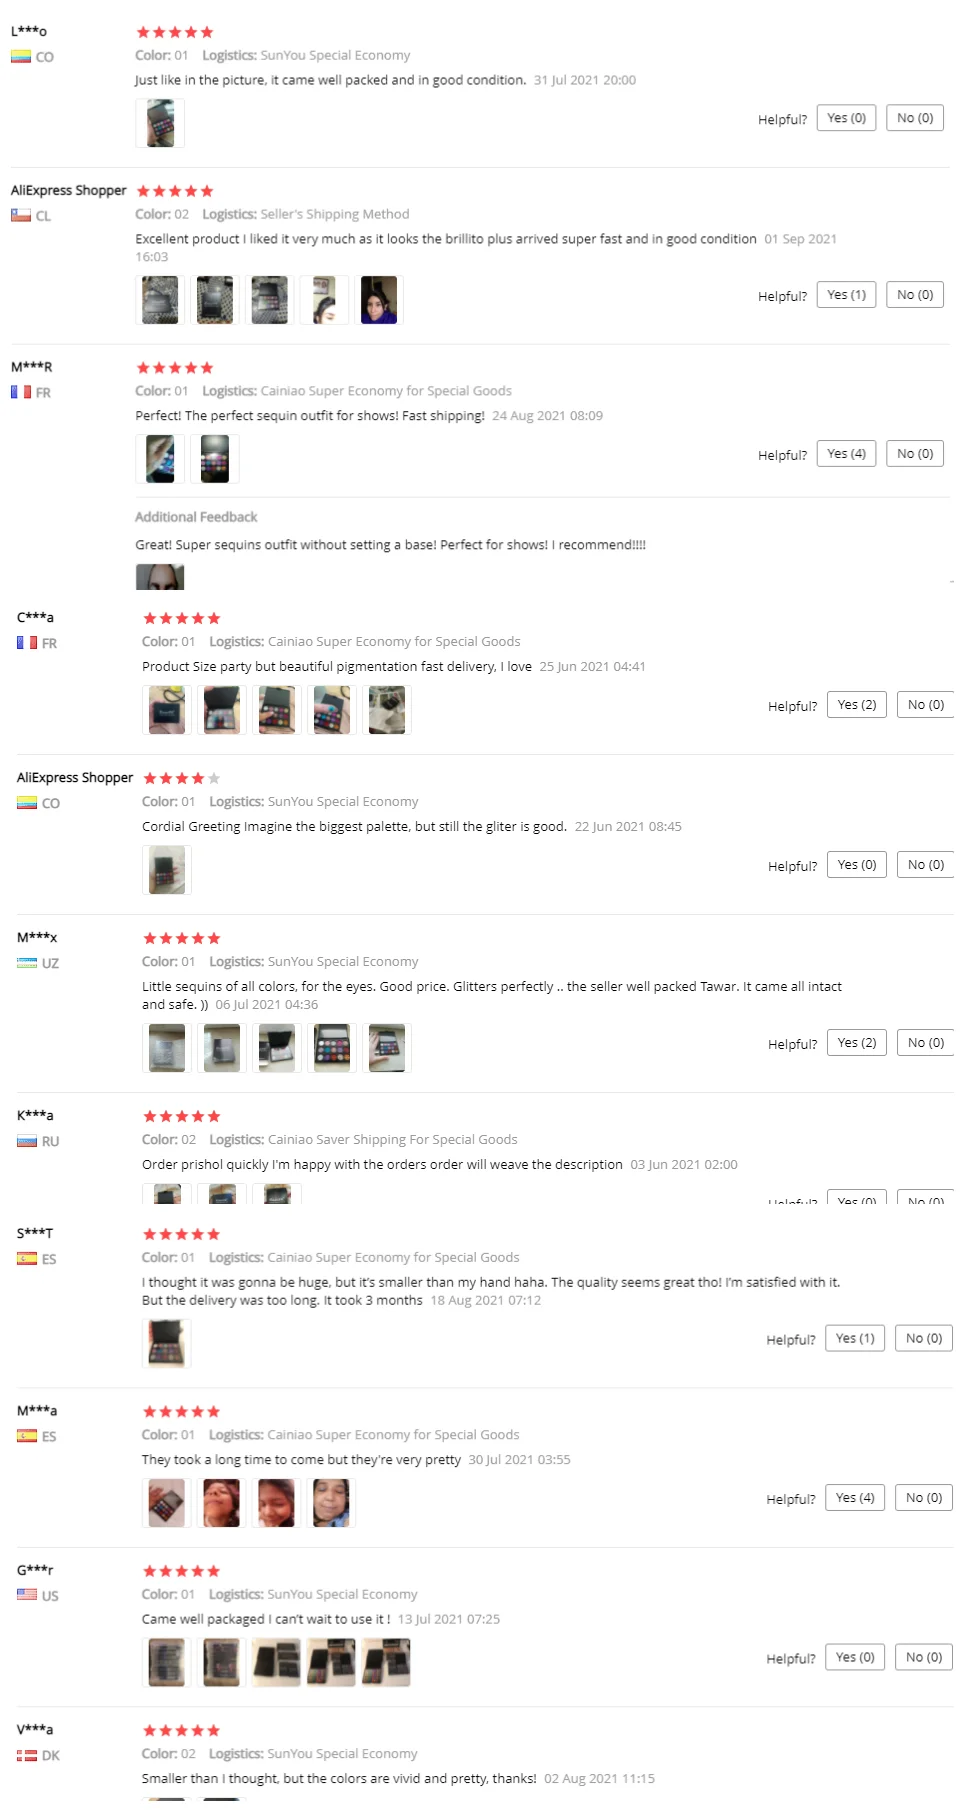Click the Colombia flag beside L***o
The height and width of the screenshot is (1811, 964).
pyautogui.click(x=21, y=57)
